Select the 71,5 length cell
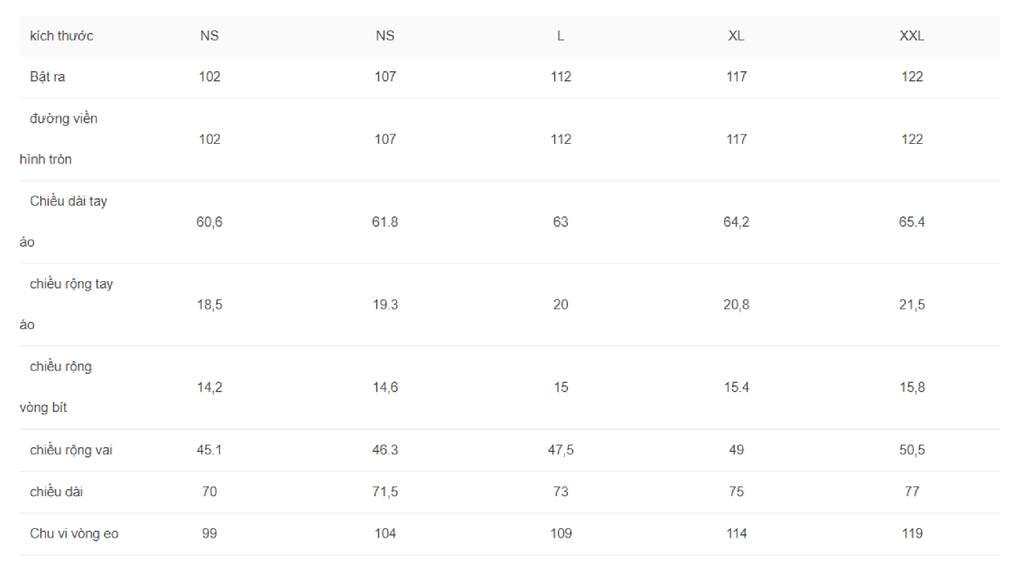Image resolution: width=1024 pixels, height=574 pixels. click(385, 492)
